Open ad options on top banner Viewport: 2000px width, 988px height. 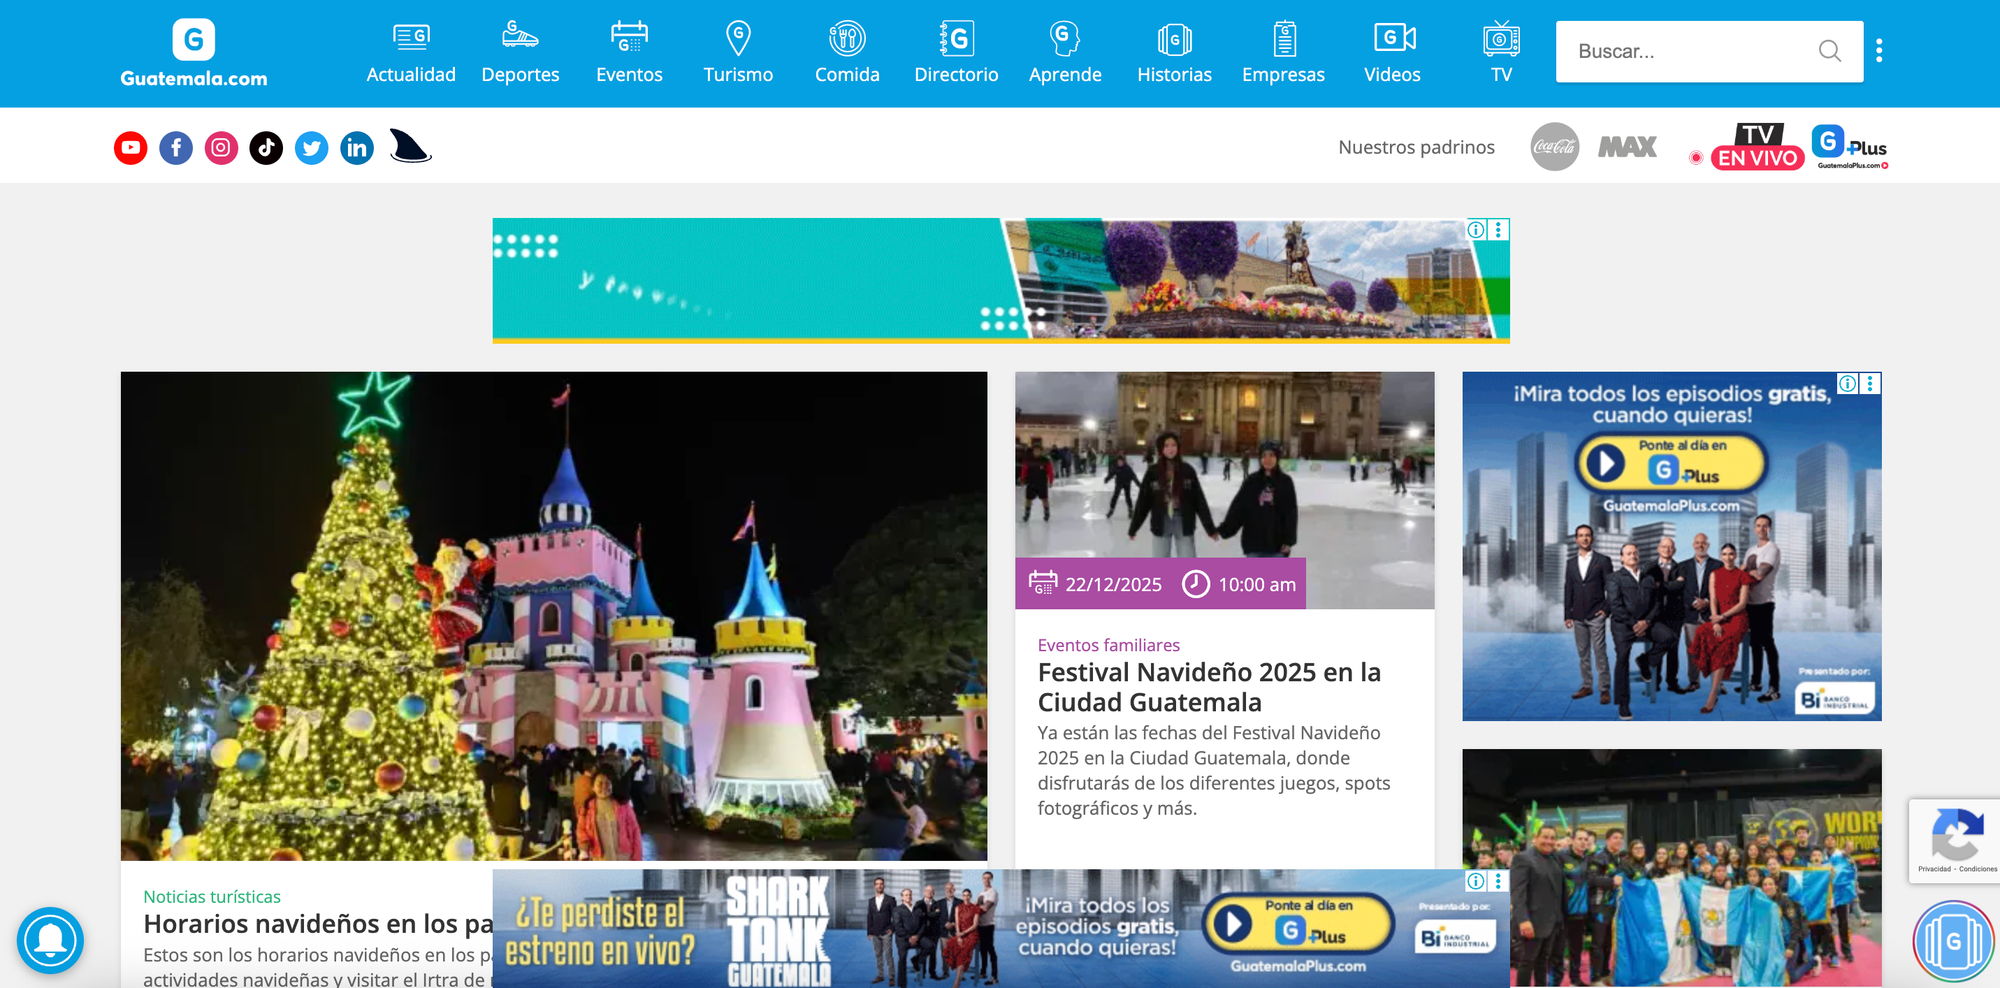tap(1498, 230)
